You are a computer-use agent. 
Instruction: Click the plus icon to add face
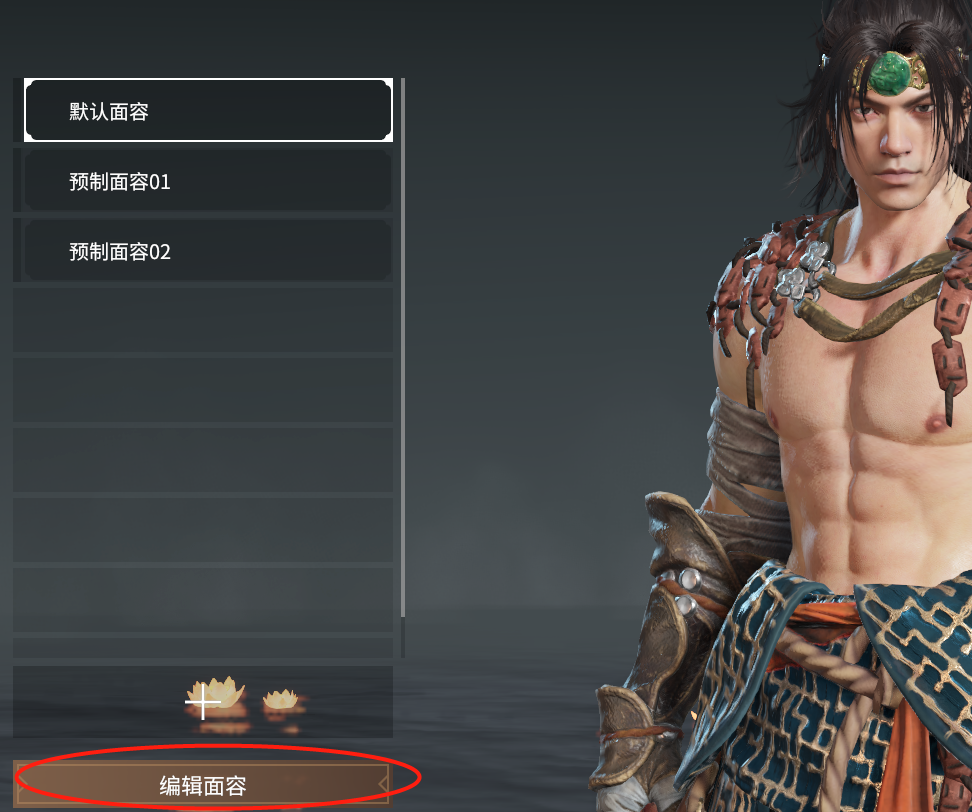[203, 702]
